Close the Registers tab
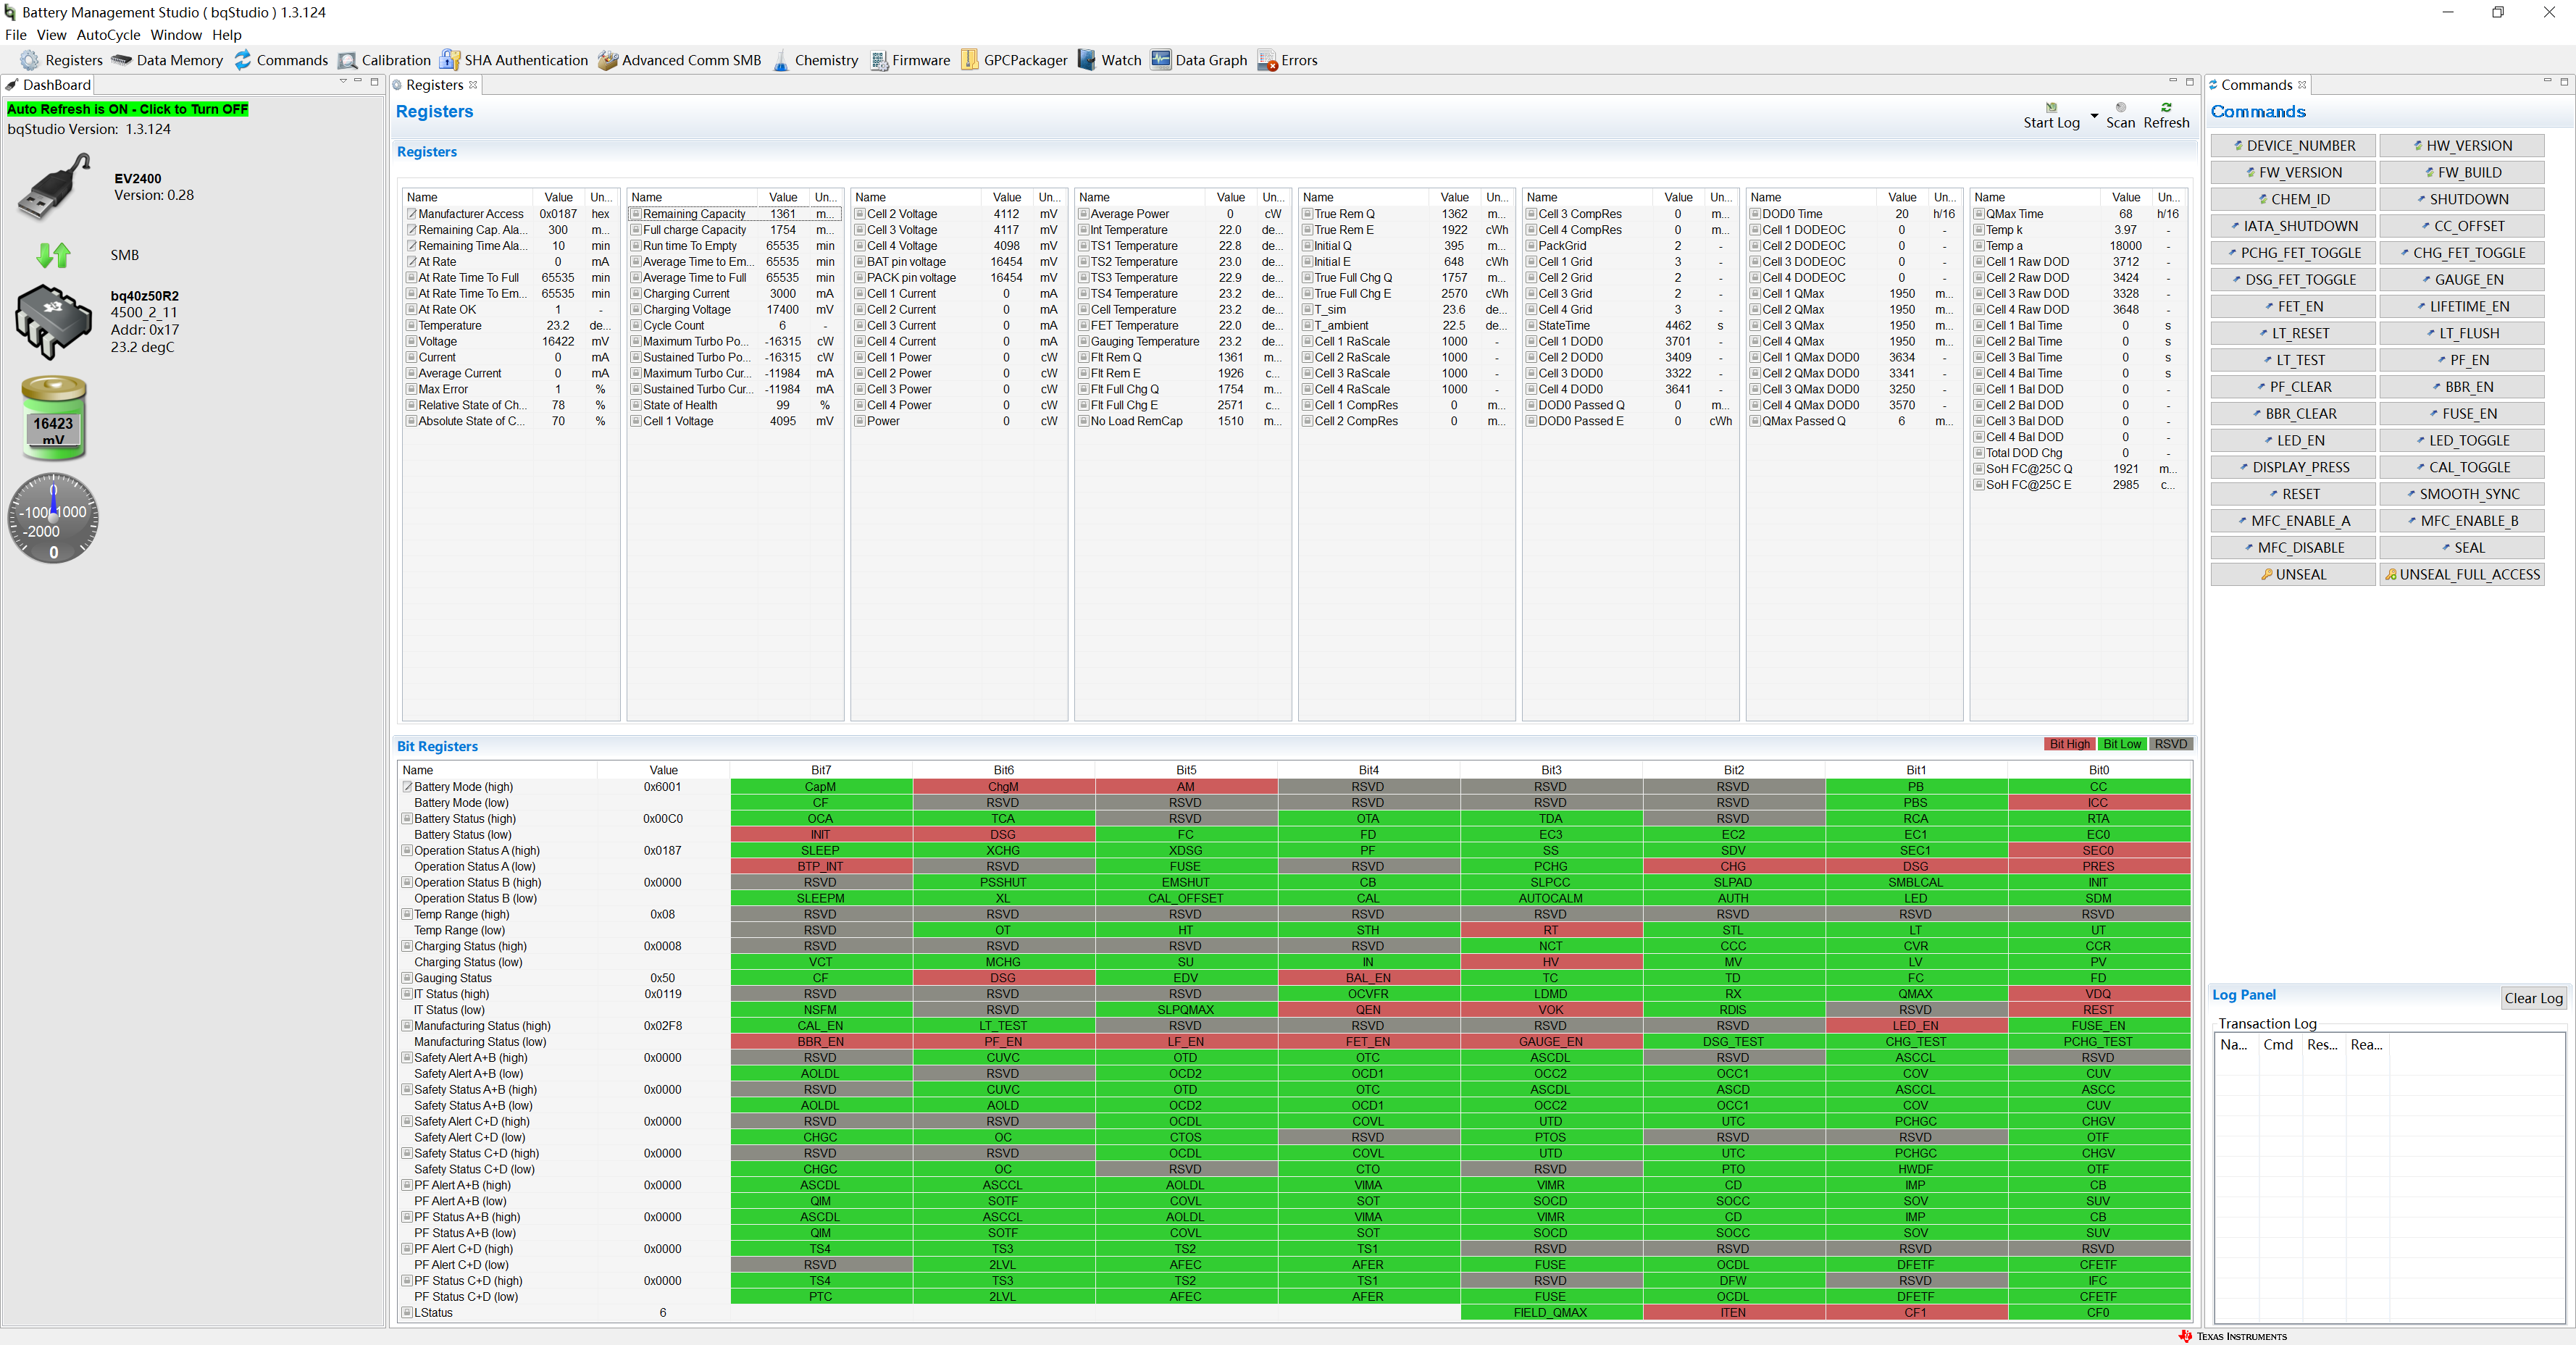 coord(473,85)
